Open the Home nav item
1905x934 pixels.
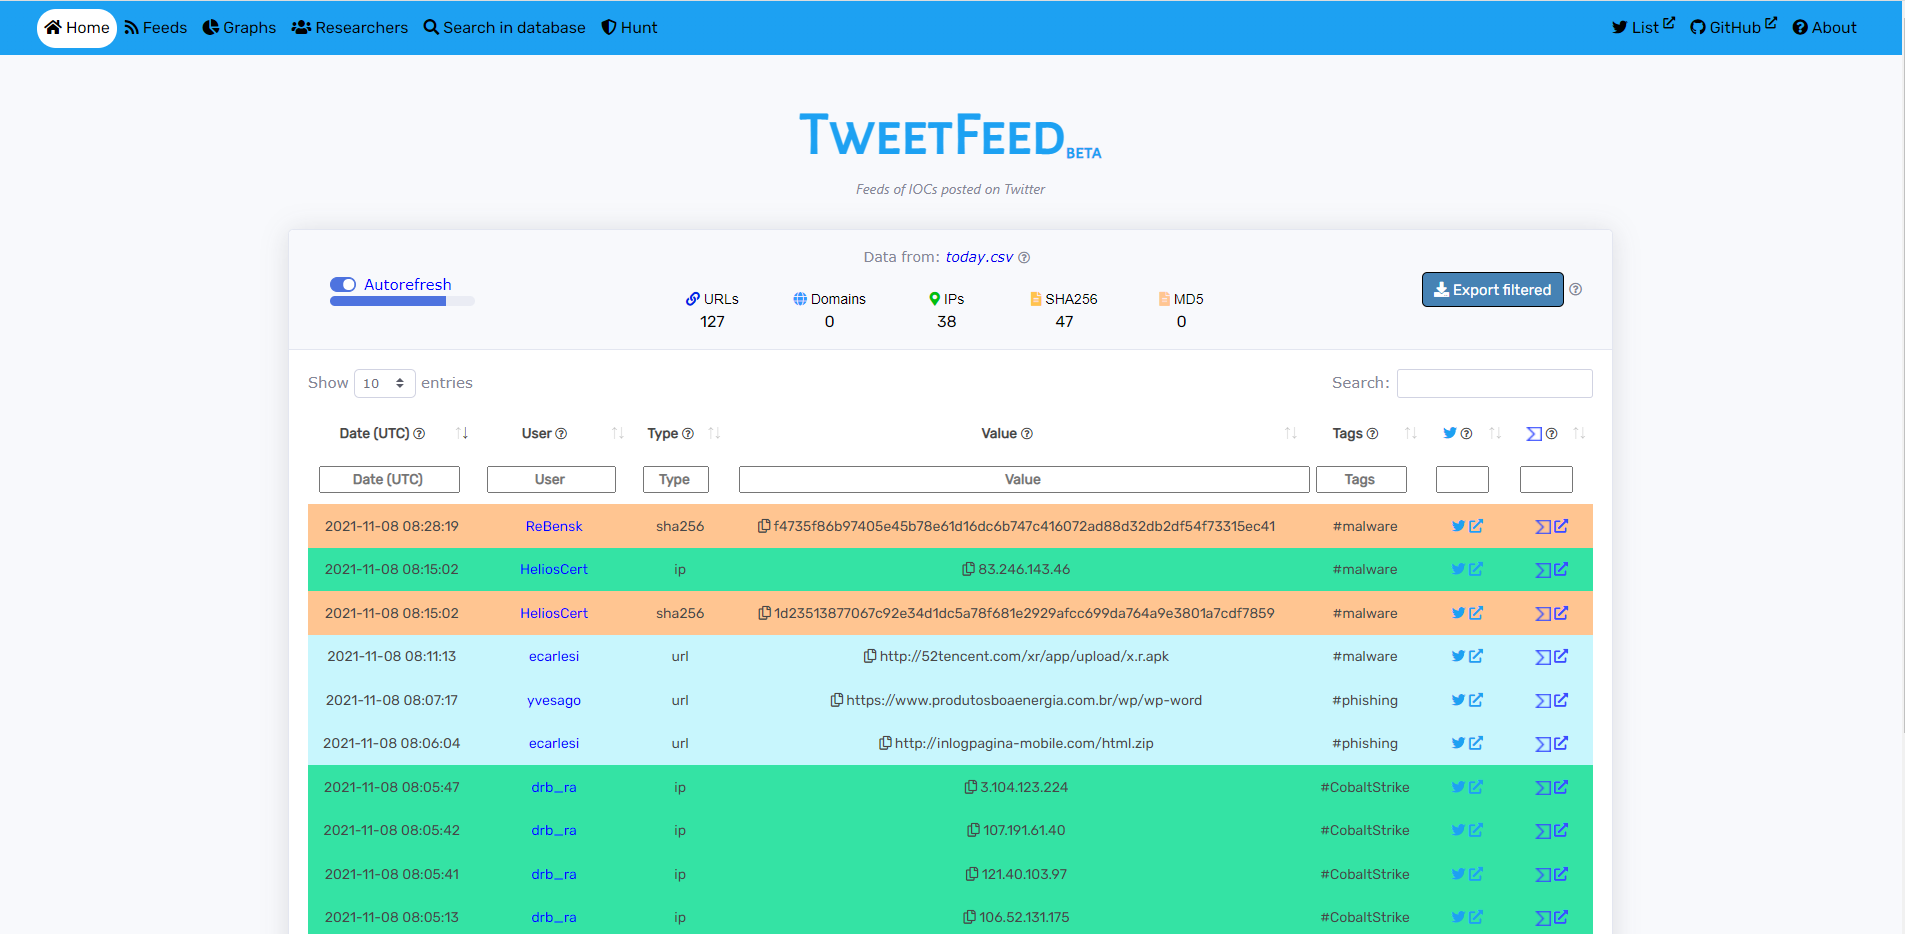[77, 28]
